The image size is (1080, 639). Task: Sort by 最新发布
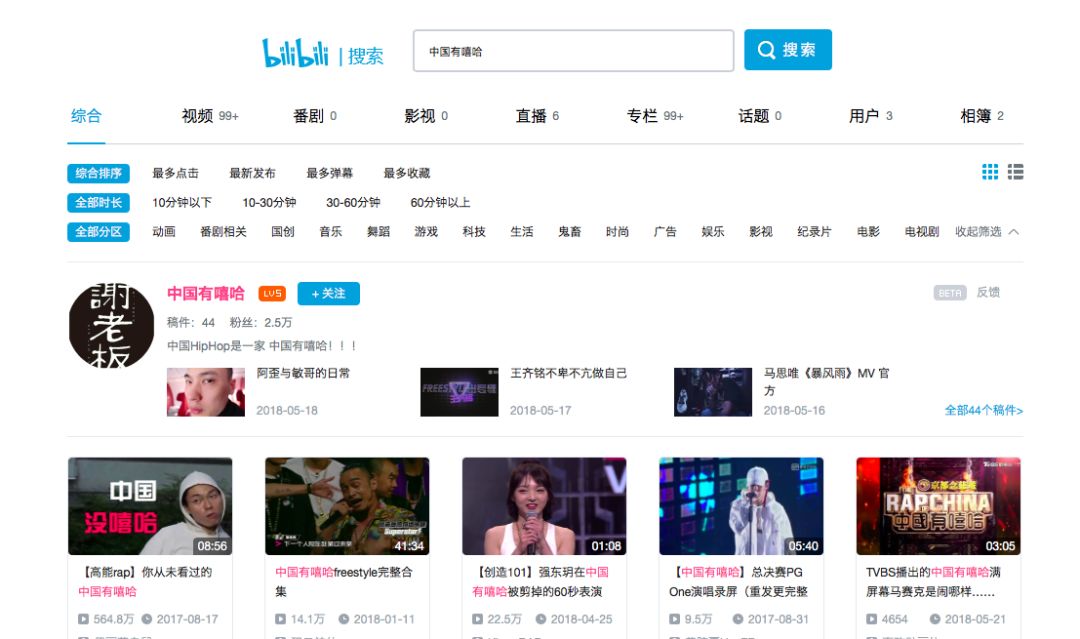pyautogui.click(x=252, y=173)
